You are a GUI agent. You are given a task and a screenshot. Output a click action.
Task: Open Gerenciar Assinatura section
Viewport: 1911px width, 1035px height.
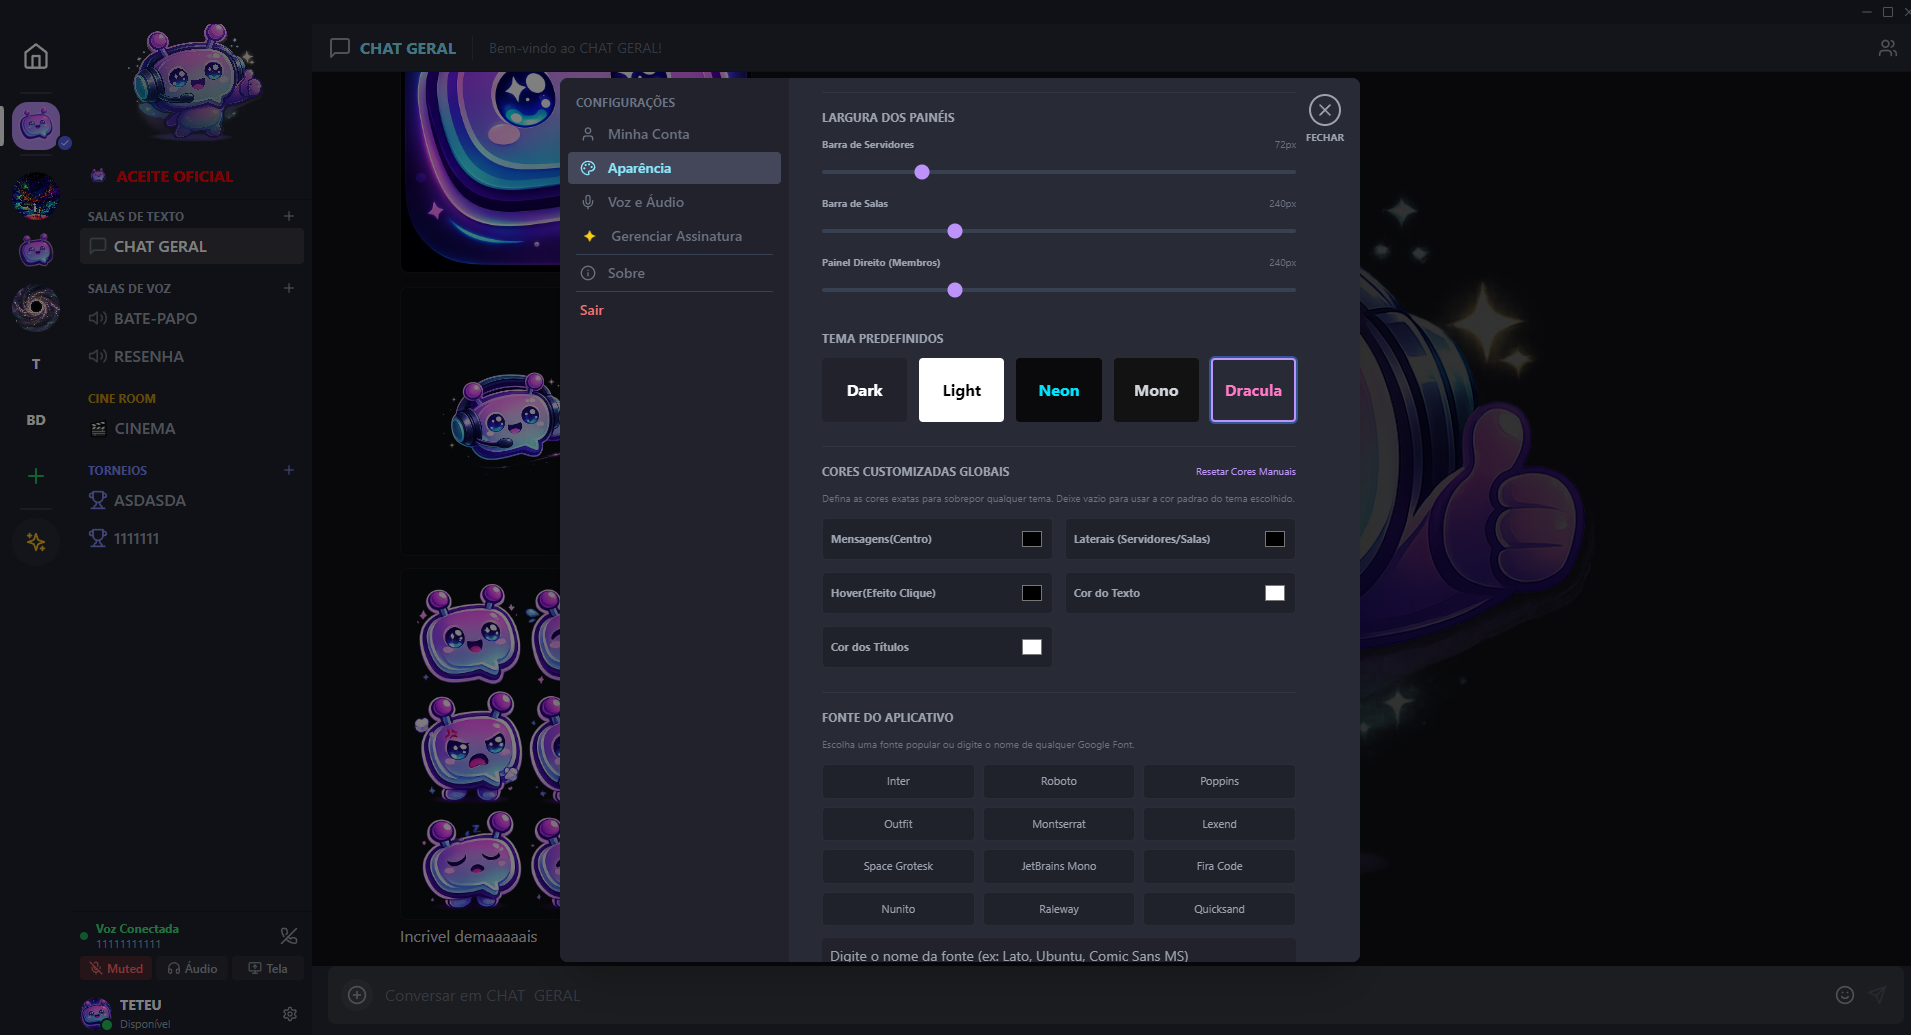pos(674,236)
